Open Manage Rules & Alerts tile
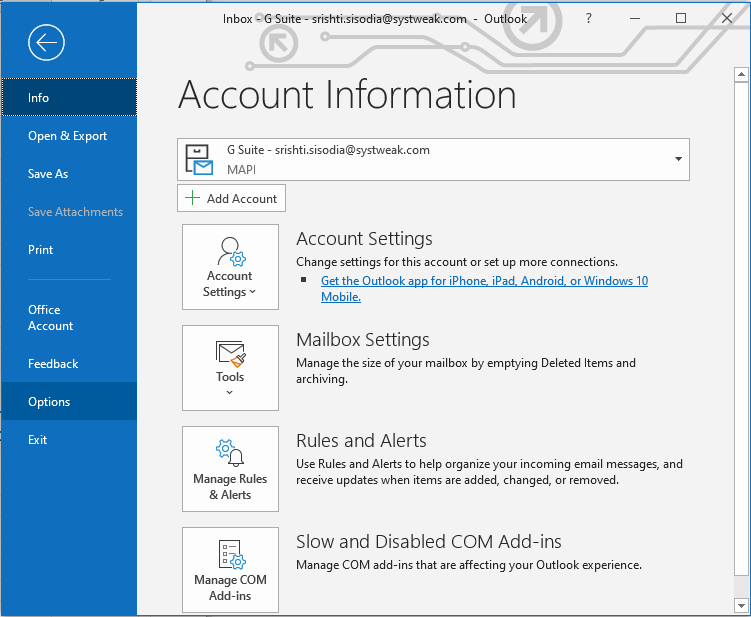This screenshot has width=751, height=617. pyautogui.click(x=230, y=469)
